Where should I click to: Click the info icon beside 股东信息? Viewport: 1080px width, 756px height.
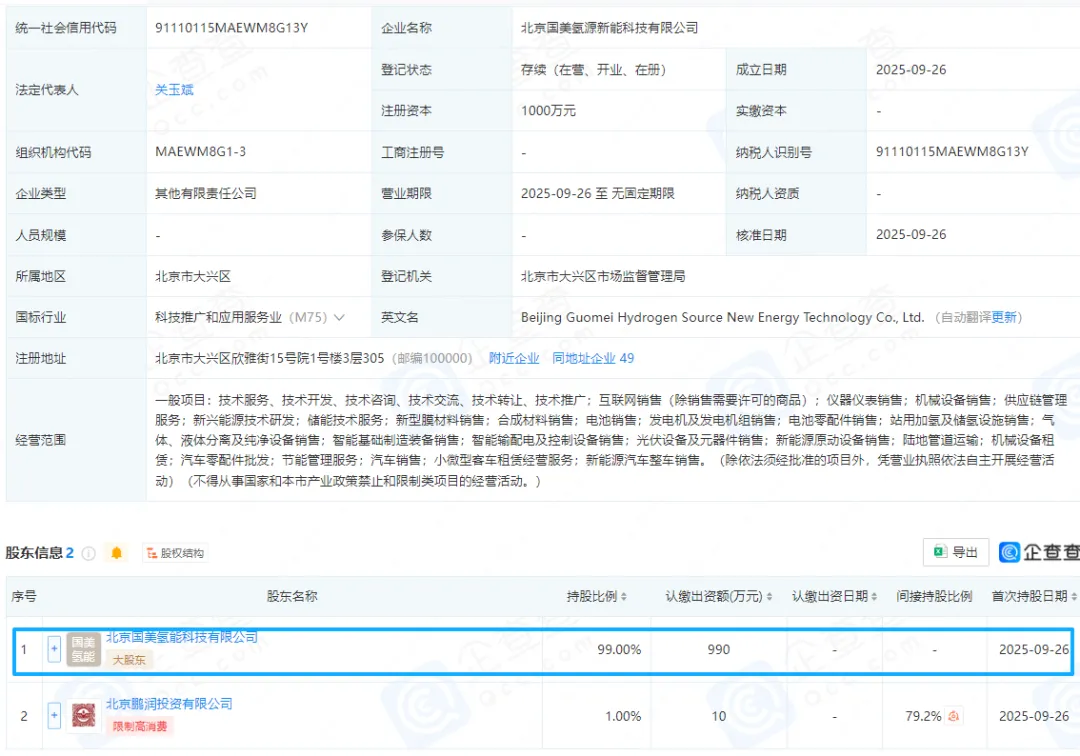tap(89, 553)
